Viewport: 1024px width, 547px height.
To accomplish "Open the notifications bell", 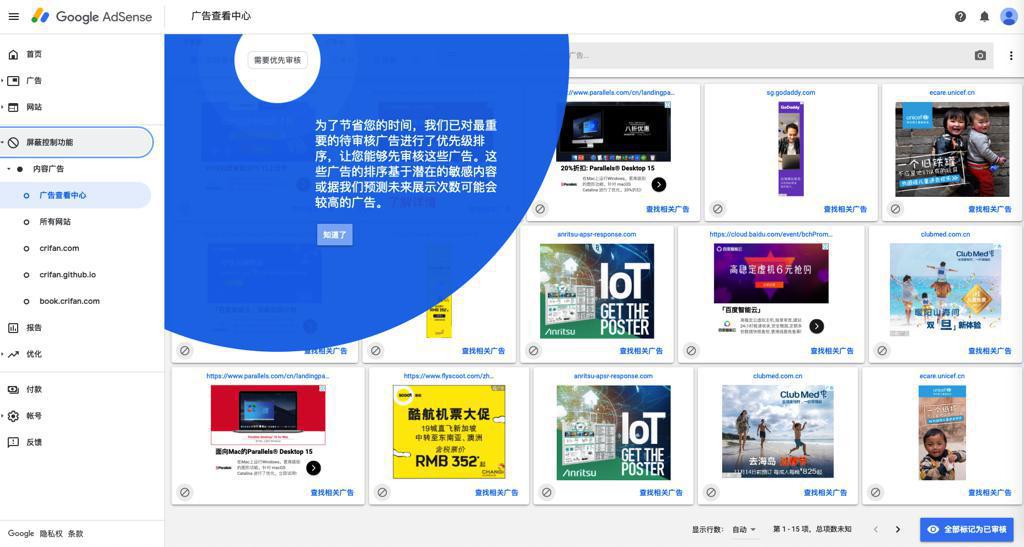I will 984,16.
